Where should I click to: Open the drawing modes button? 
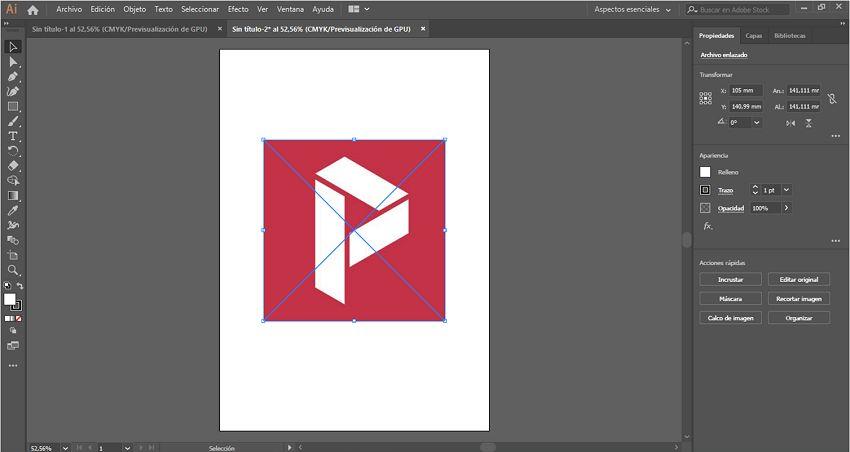tap(13, 330)
